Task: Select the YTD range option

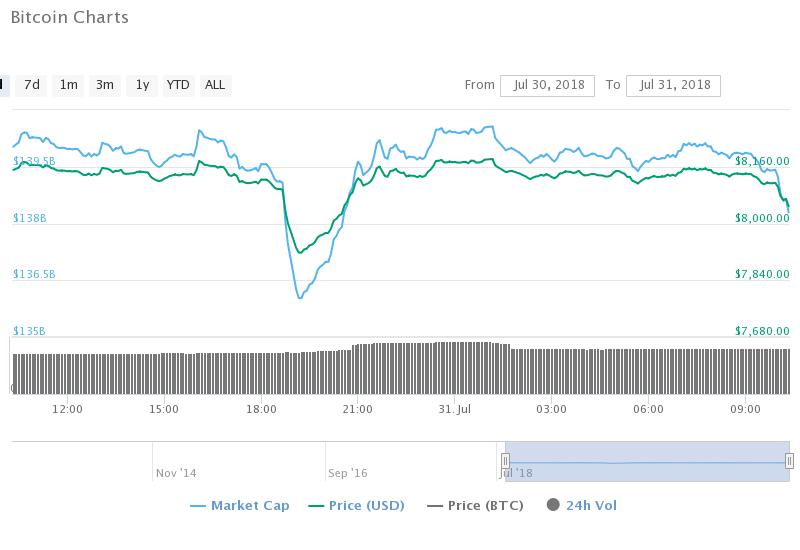Action: point(178,85)
